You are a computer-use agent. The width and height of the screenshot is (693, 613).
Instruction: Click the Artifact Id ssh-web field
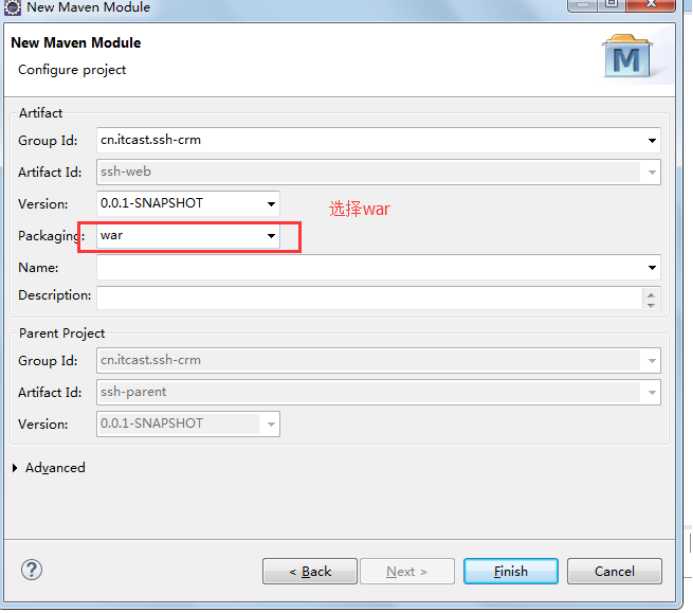(x=378, y=172)
